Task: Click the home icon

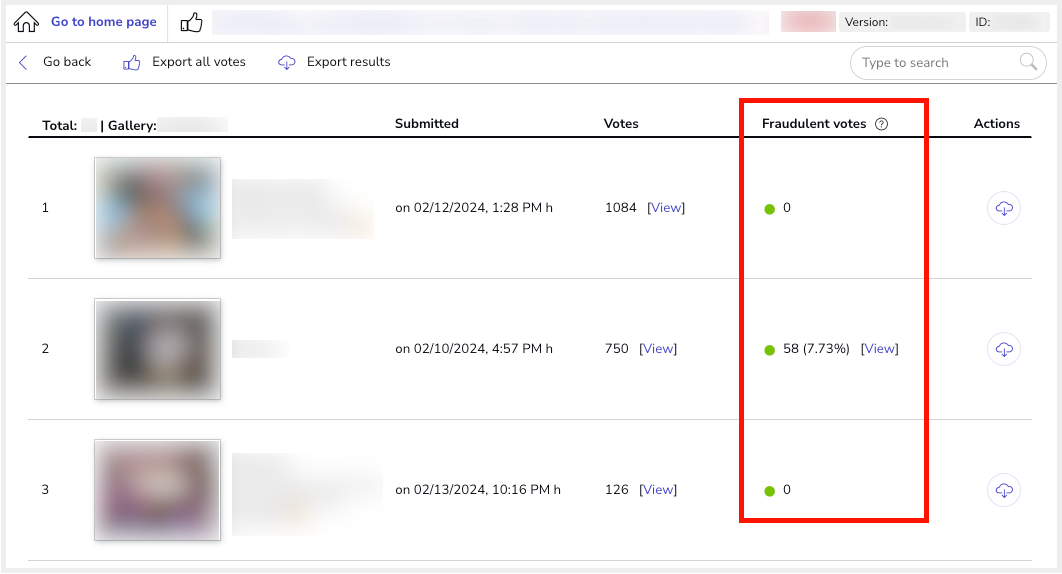Action: [26, 22]
